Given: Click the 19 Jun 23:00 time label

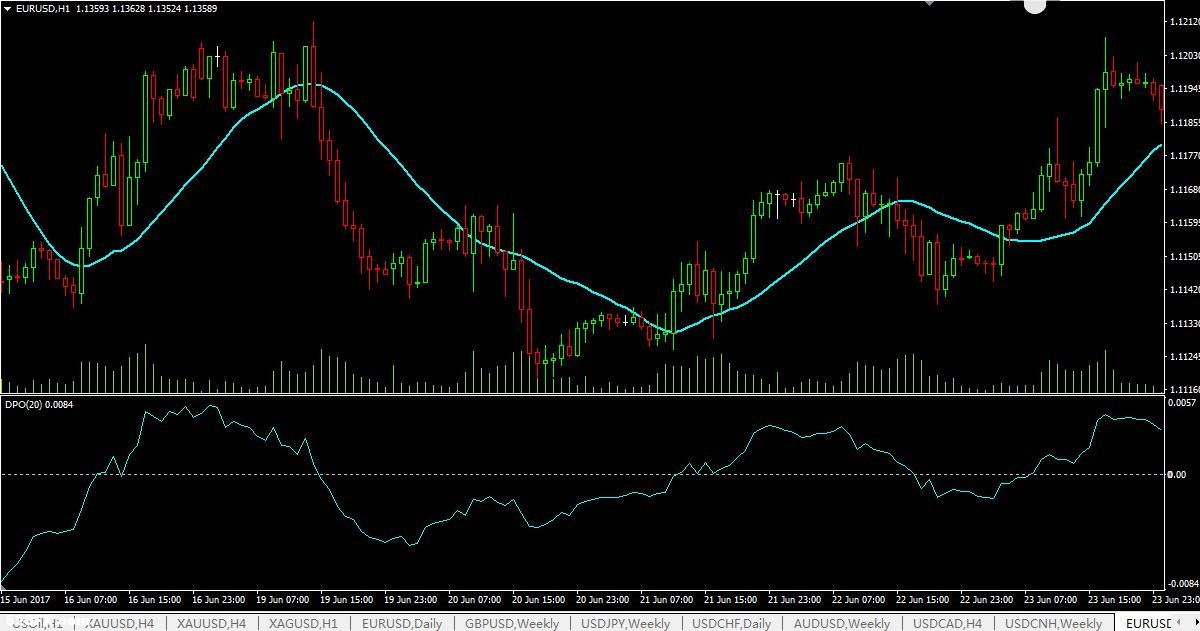Looking at the screenshot, I should 412,600.
